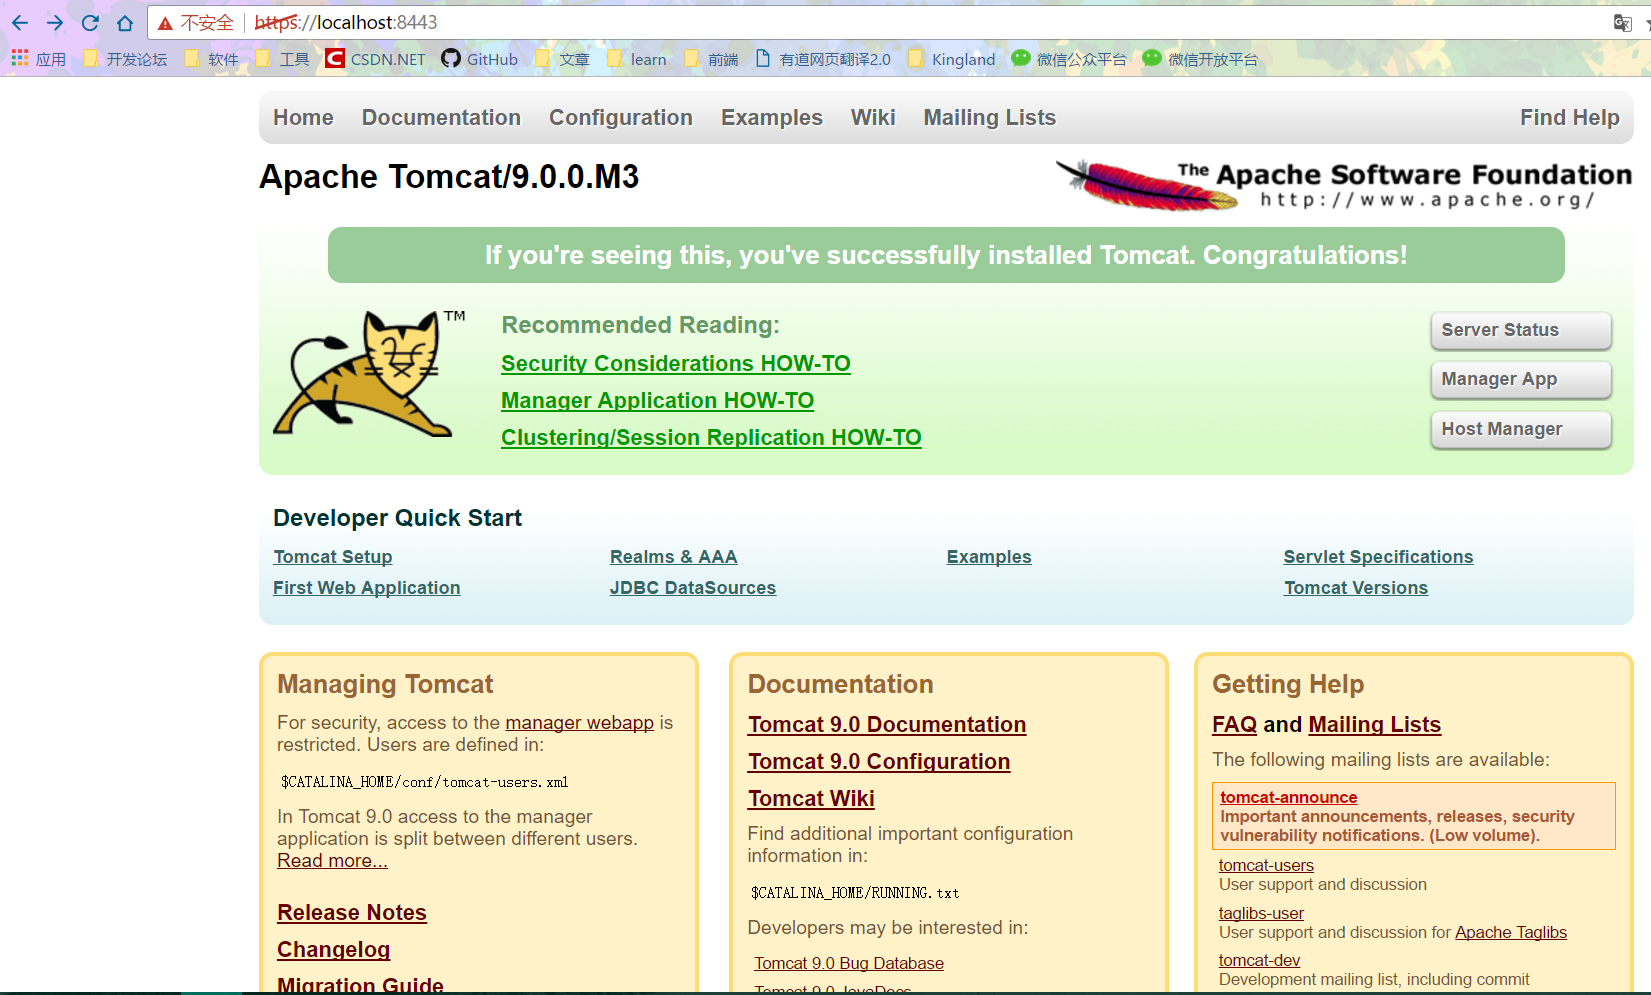Open the Examples link under Developer Quick Start
Image resolution: width=1651 pixels, height=995 pixels.
point(989,557)
